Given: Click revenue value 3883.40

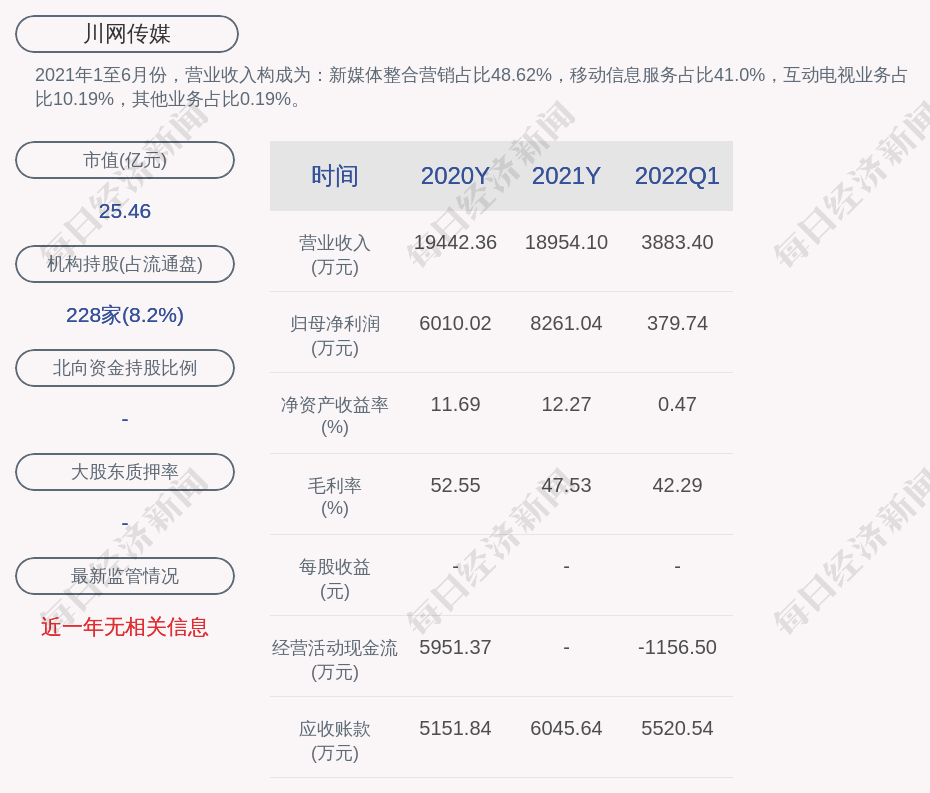Looking at the screenshot, I should (677, 243).
